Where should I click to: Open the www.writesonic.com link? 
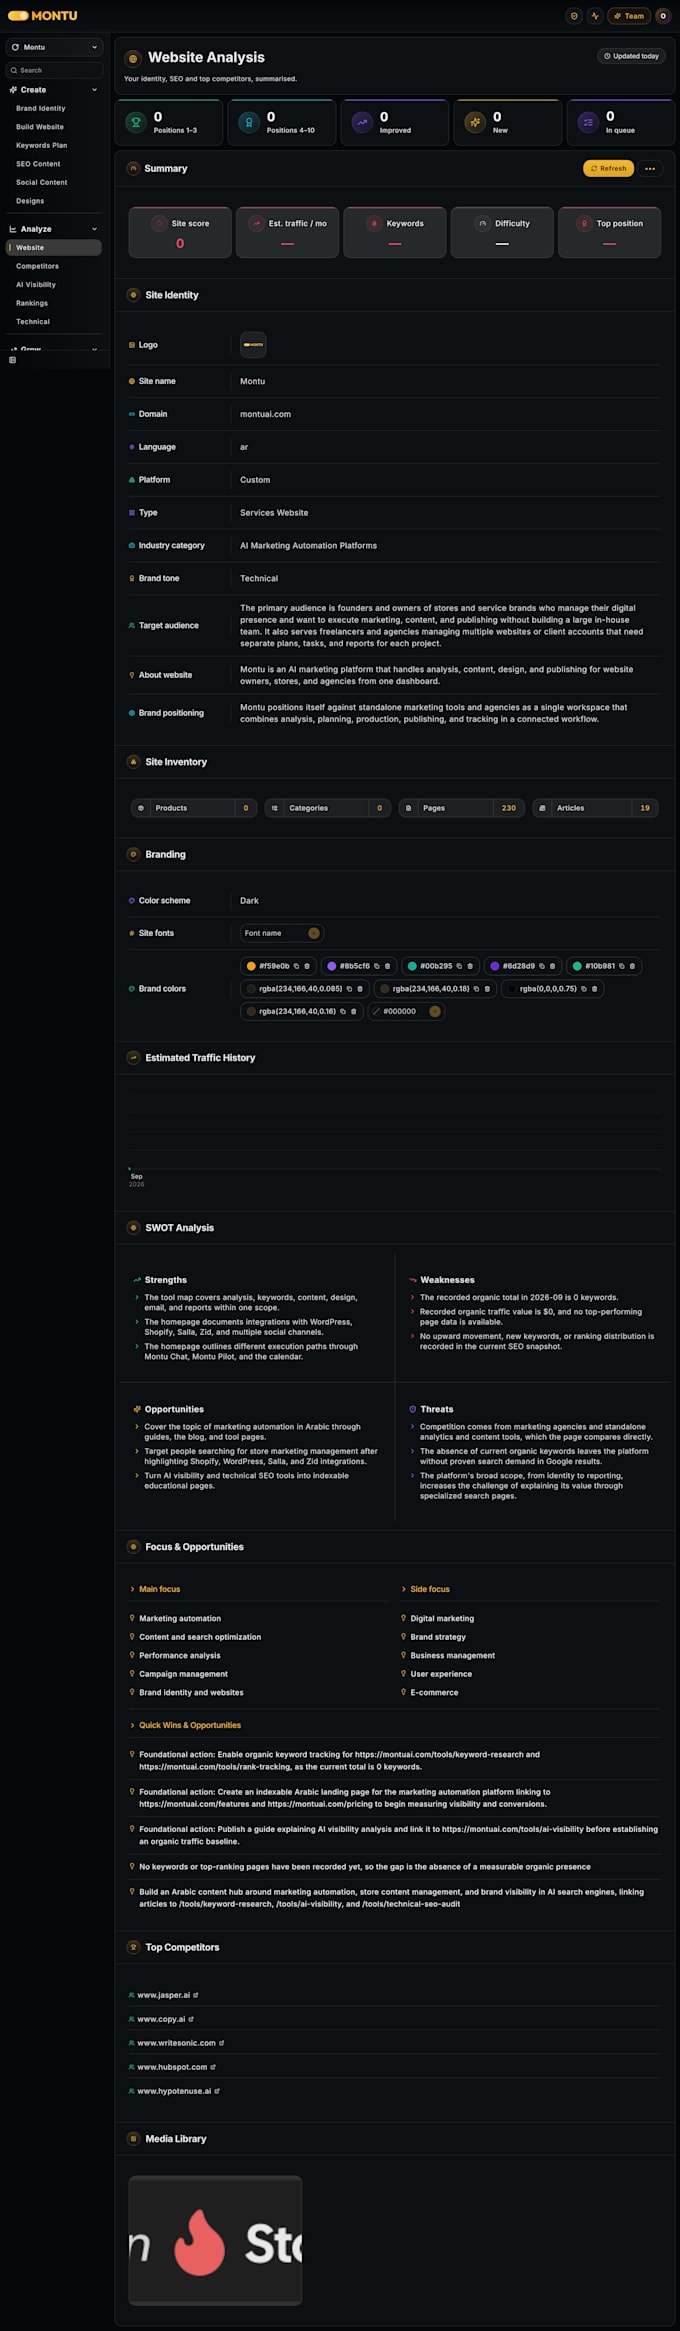(176, 2043)
